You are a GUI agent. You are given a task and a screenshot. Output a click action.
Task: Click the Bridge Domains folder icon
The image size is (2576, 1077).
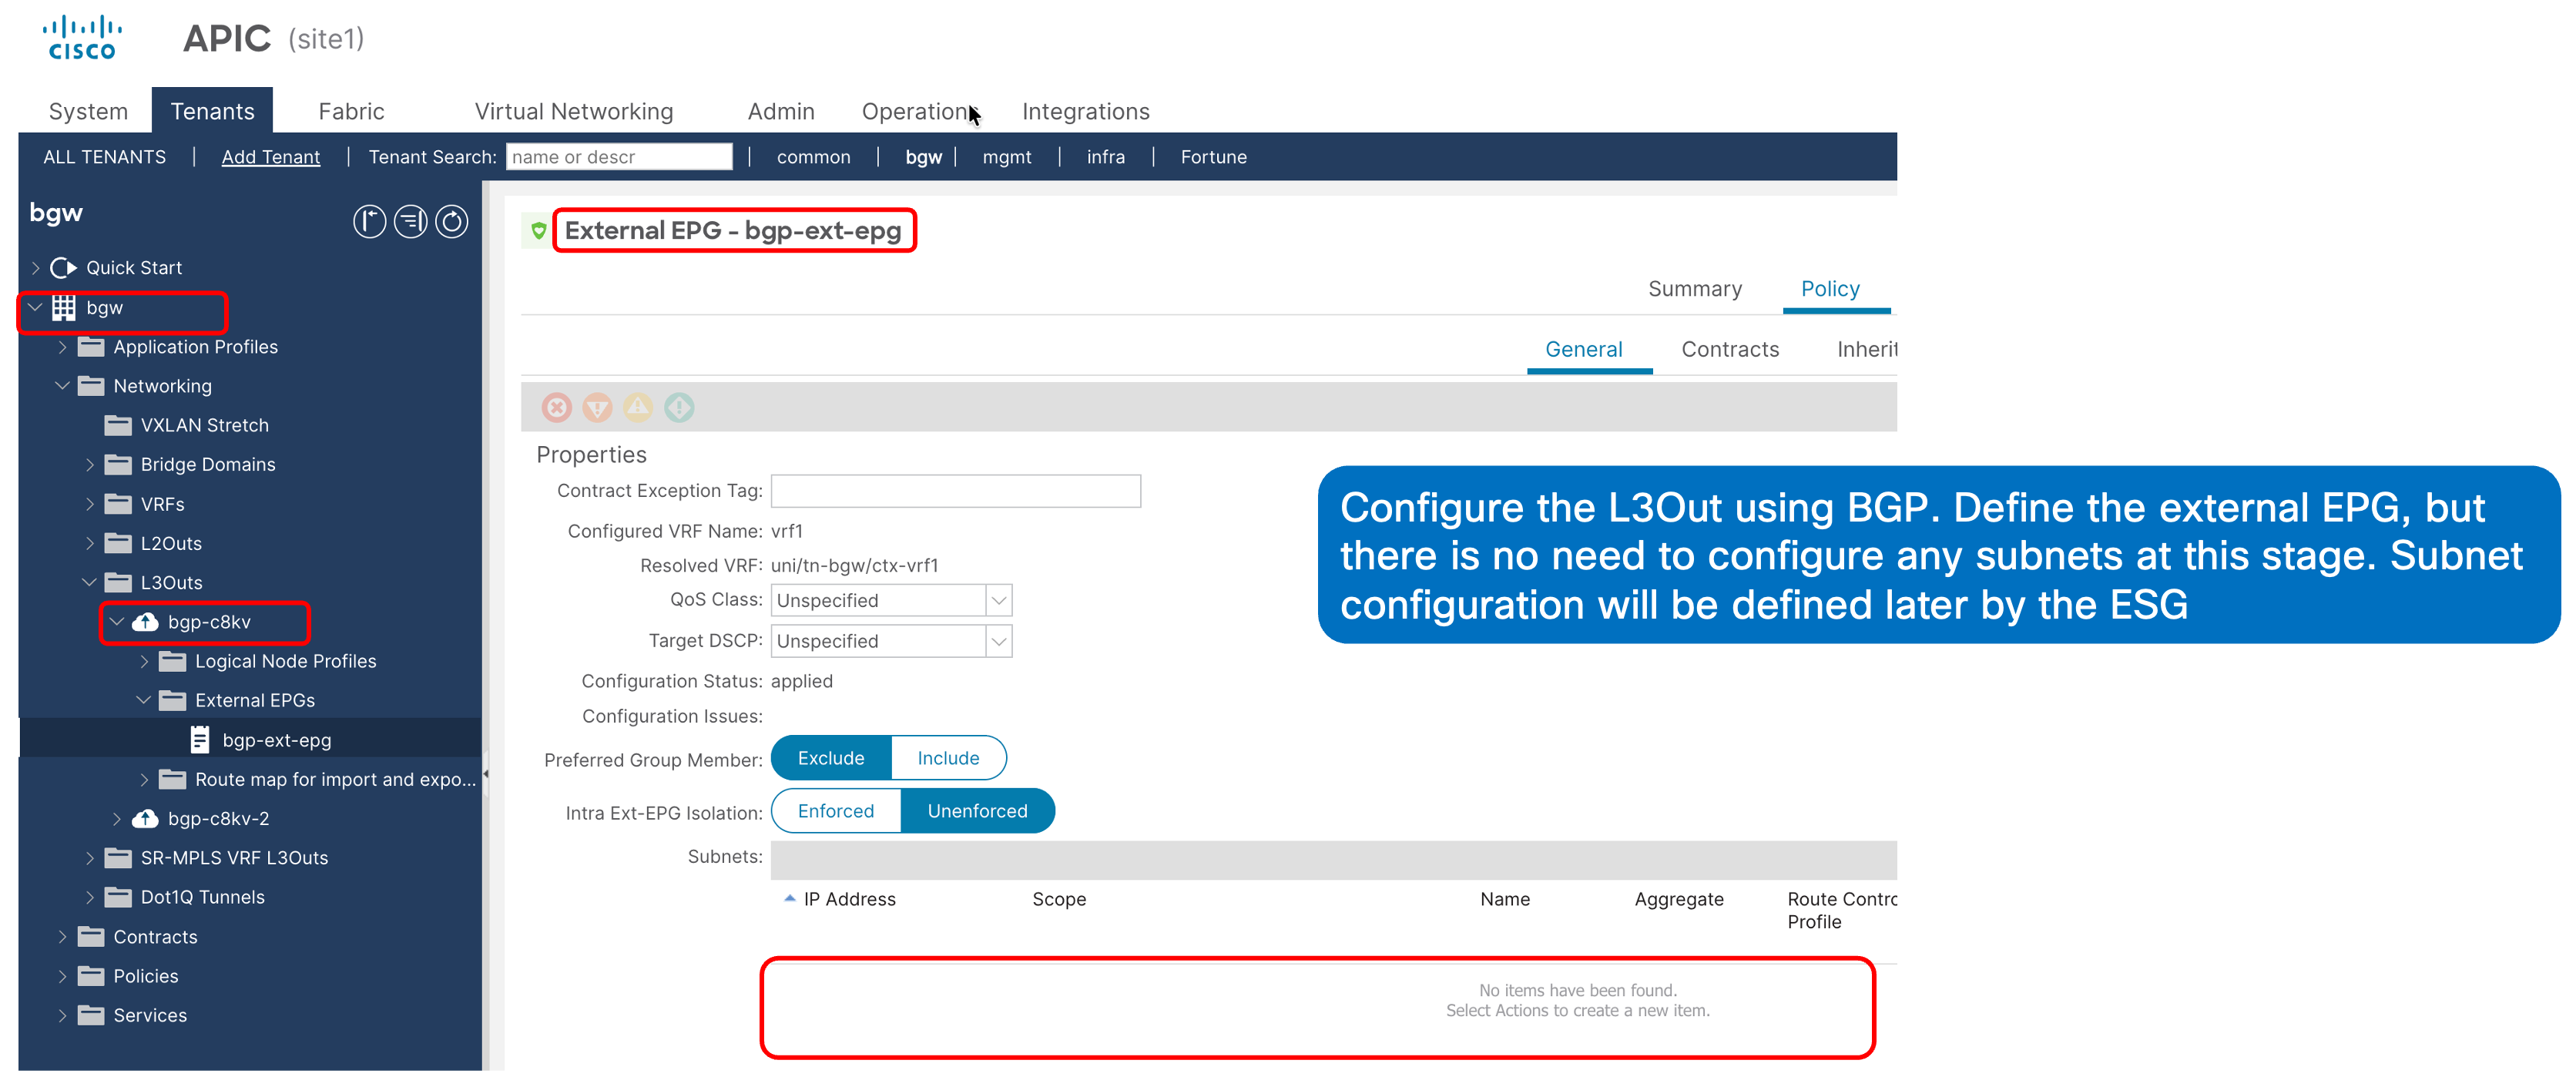(118, 465)
